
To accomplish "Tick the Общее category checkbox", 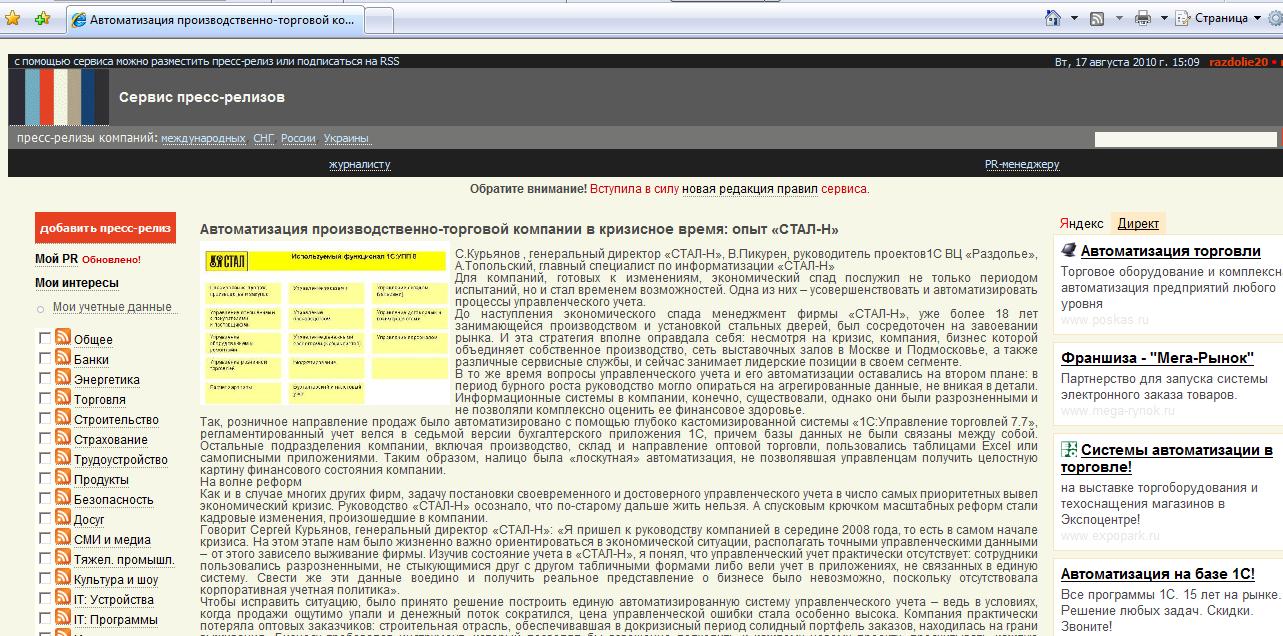I will [45, 338].
